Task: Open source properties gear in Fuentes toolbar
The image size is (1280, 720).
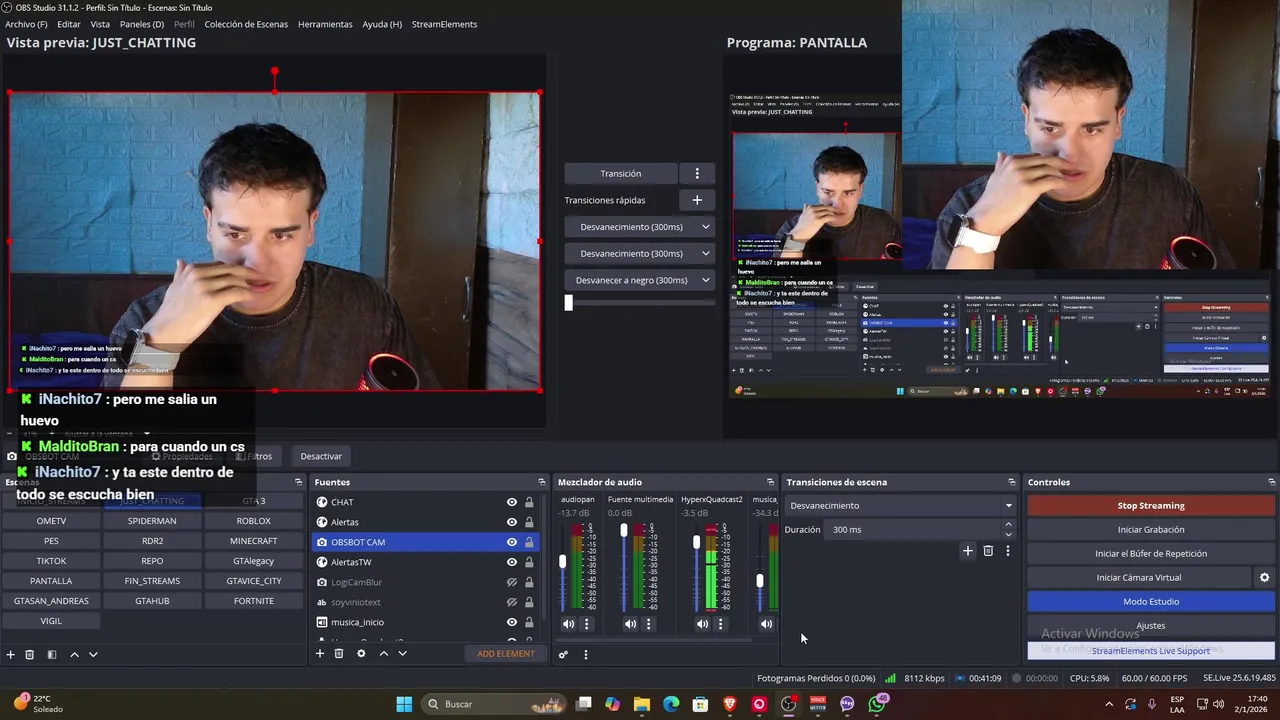Action: click(361, 653)
